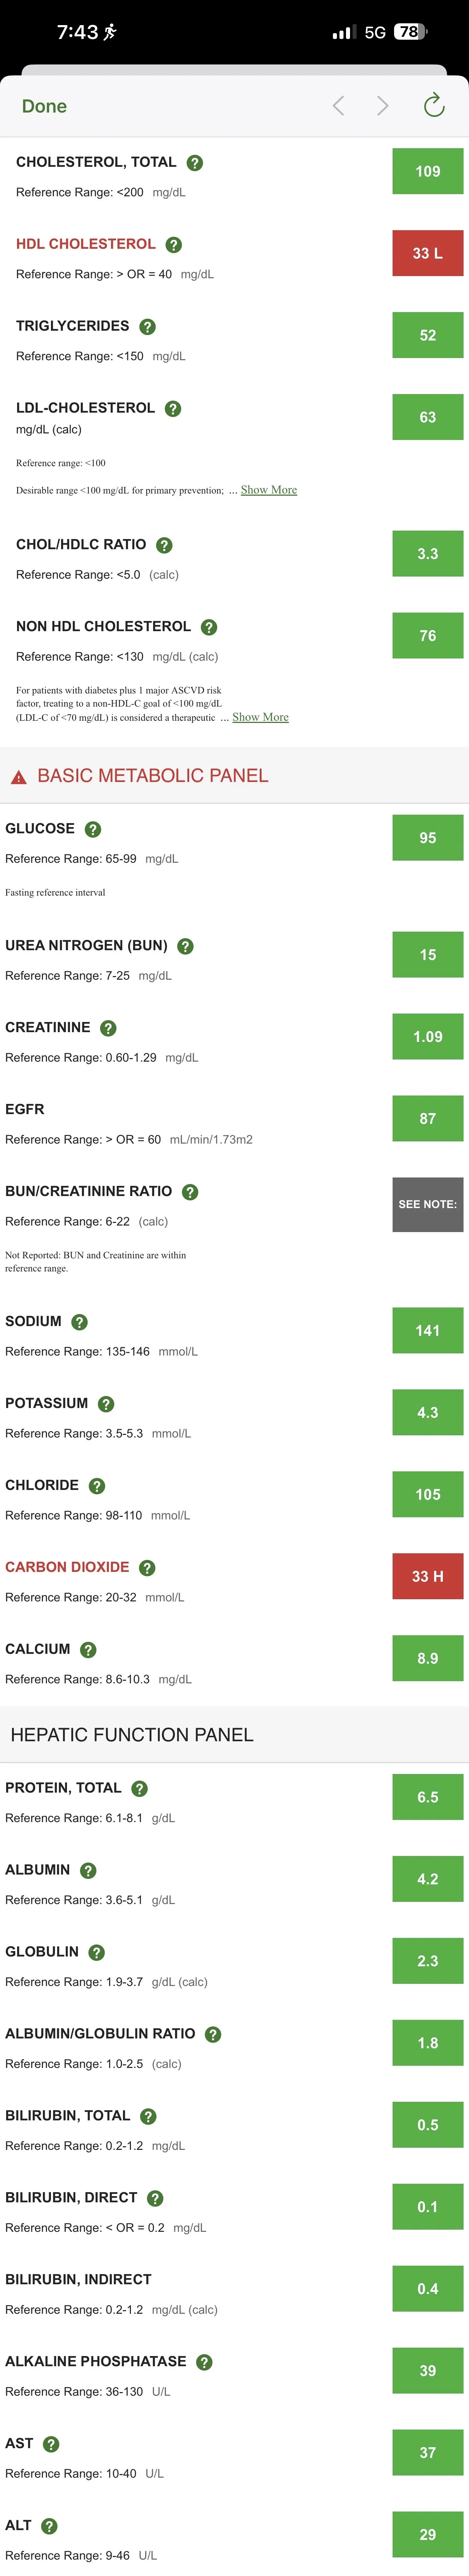Open help icon next to Alkaline Phosphatase

(204, 2361)
